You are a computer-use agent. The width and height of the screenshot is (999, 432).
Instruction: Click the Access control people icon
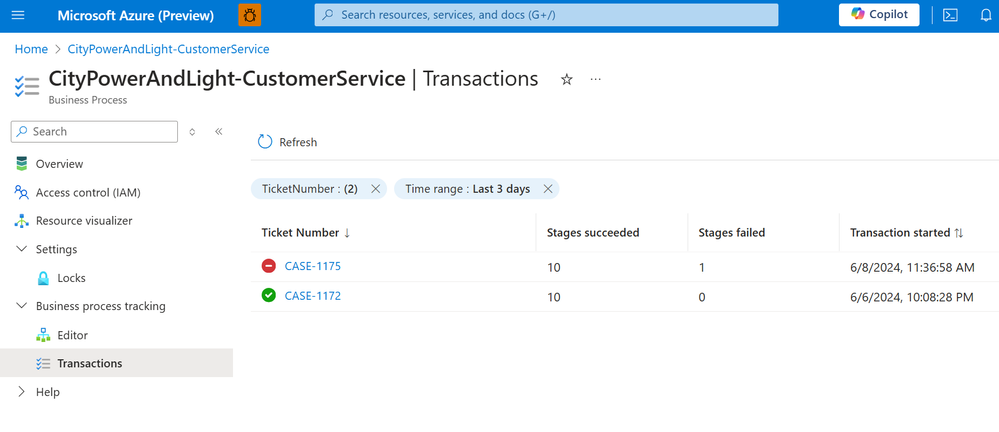(x=22, y=192)
